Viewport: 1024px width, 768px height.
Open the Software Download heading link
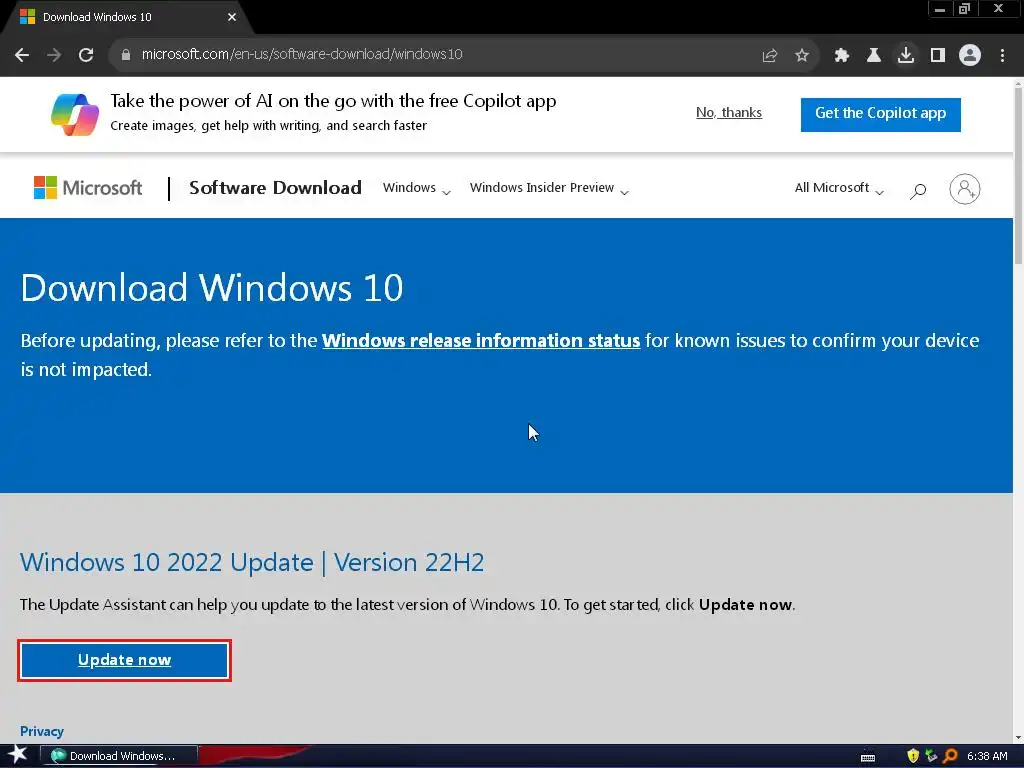pyautogui.click(x=275, y=188)
